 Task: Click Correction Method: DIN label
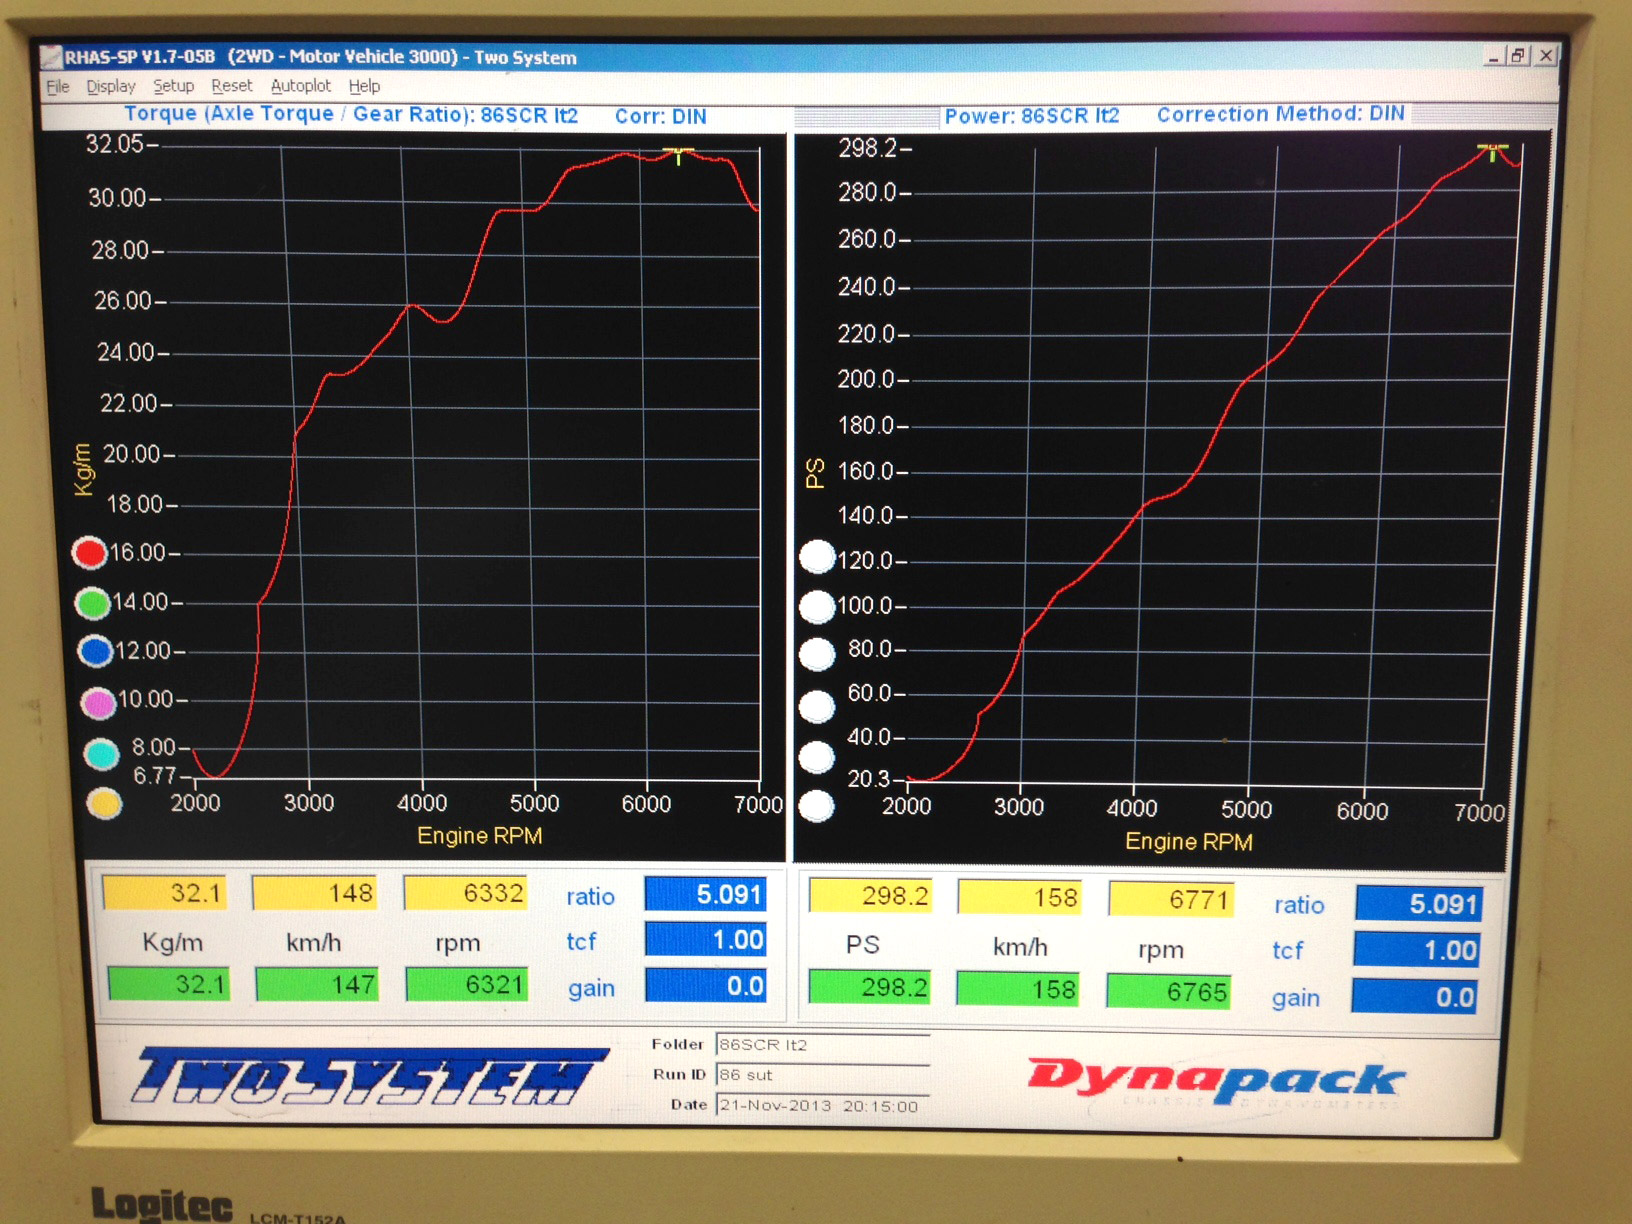coord(1281,114)
